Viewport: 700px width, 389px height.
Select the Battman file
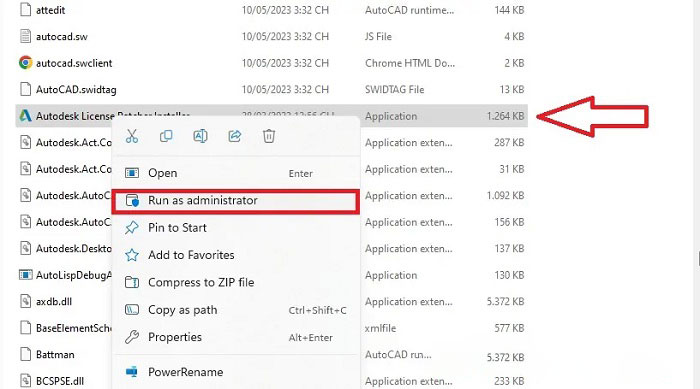tap(55, 355)
